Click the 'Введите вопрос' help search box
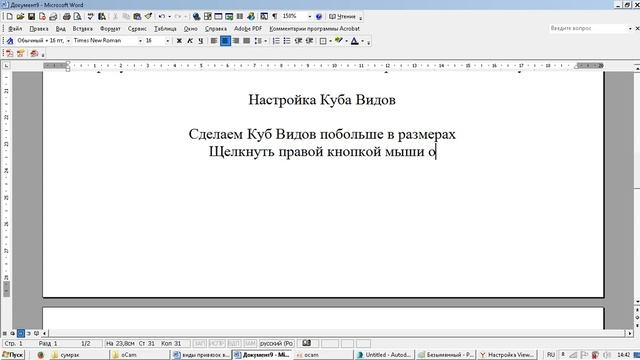 click(588, 29)
